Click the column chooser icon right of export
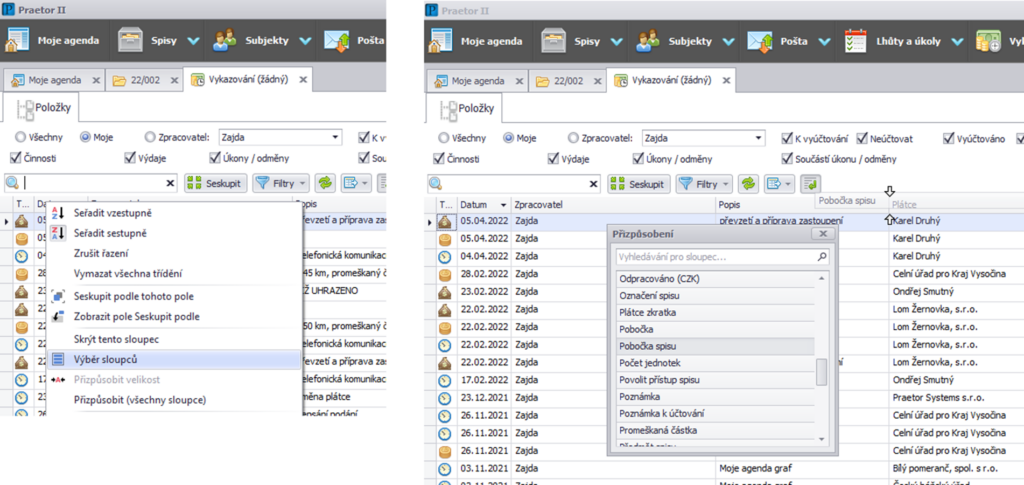 coord(809,183)
